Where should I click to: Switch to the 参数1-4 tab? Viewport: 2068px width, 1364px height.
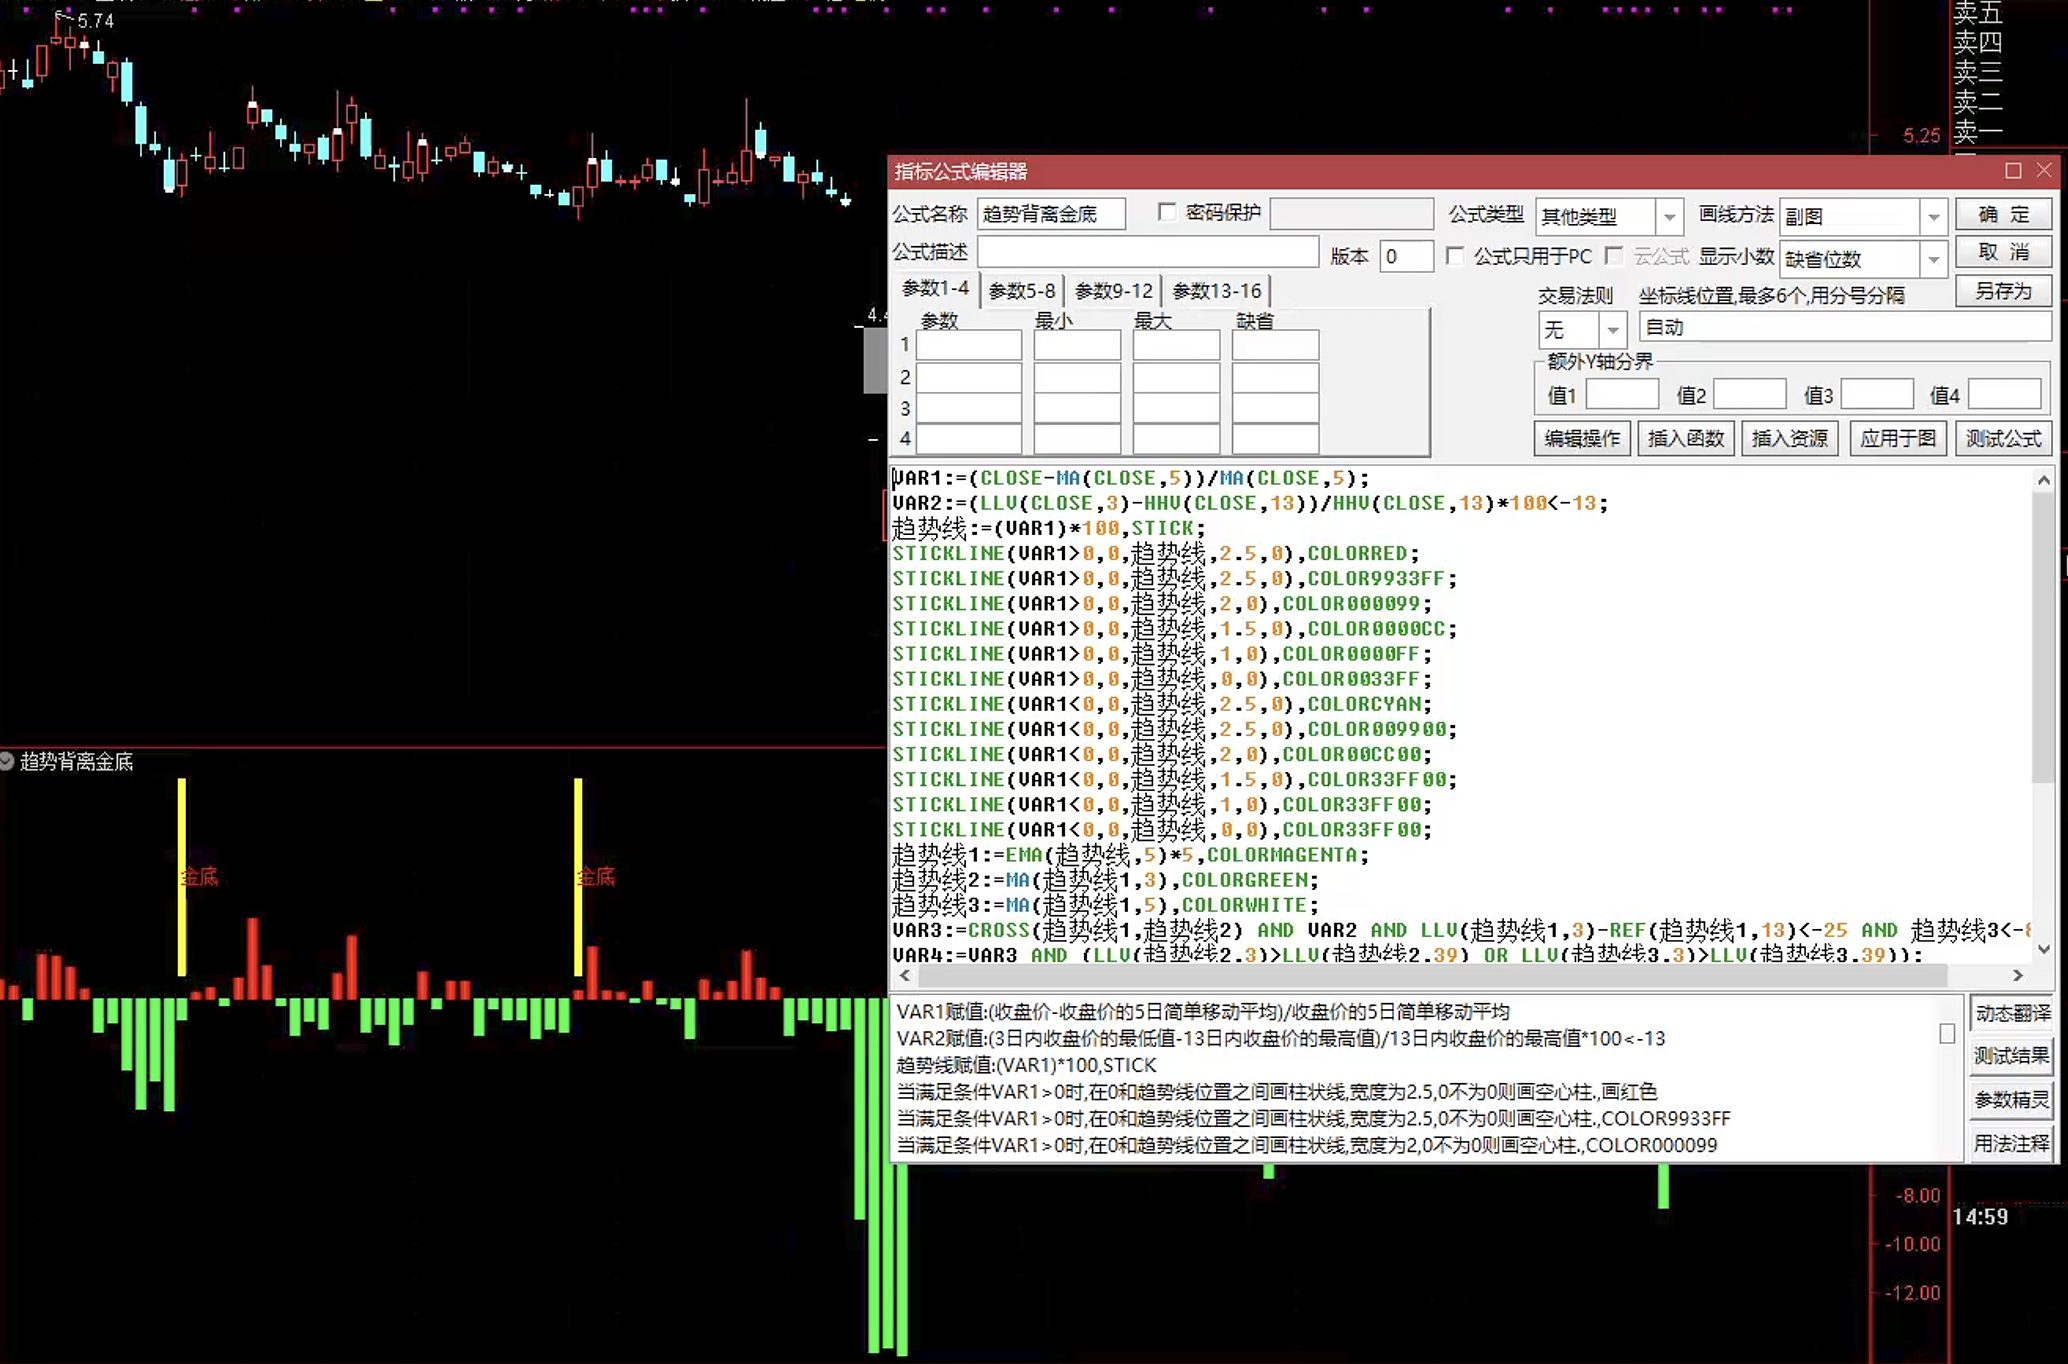pyautogui.click(x=935, y=289)
